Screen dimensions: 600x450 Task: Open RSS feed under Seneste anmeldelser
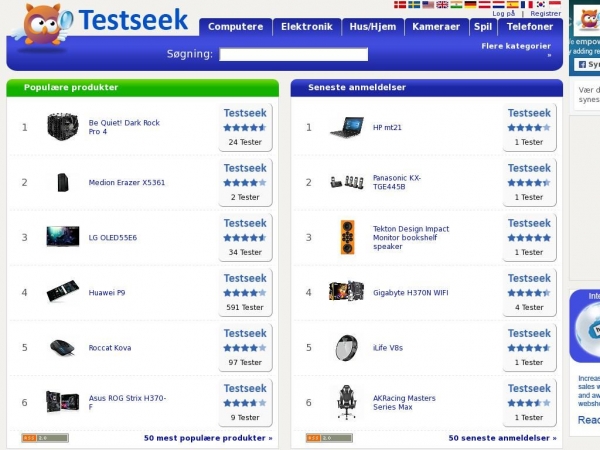pyautogui.click(x=329, y=438)
